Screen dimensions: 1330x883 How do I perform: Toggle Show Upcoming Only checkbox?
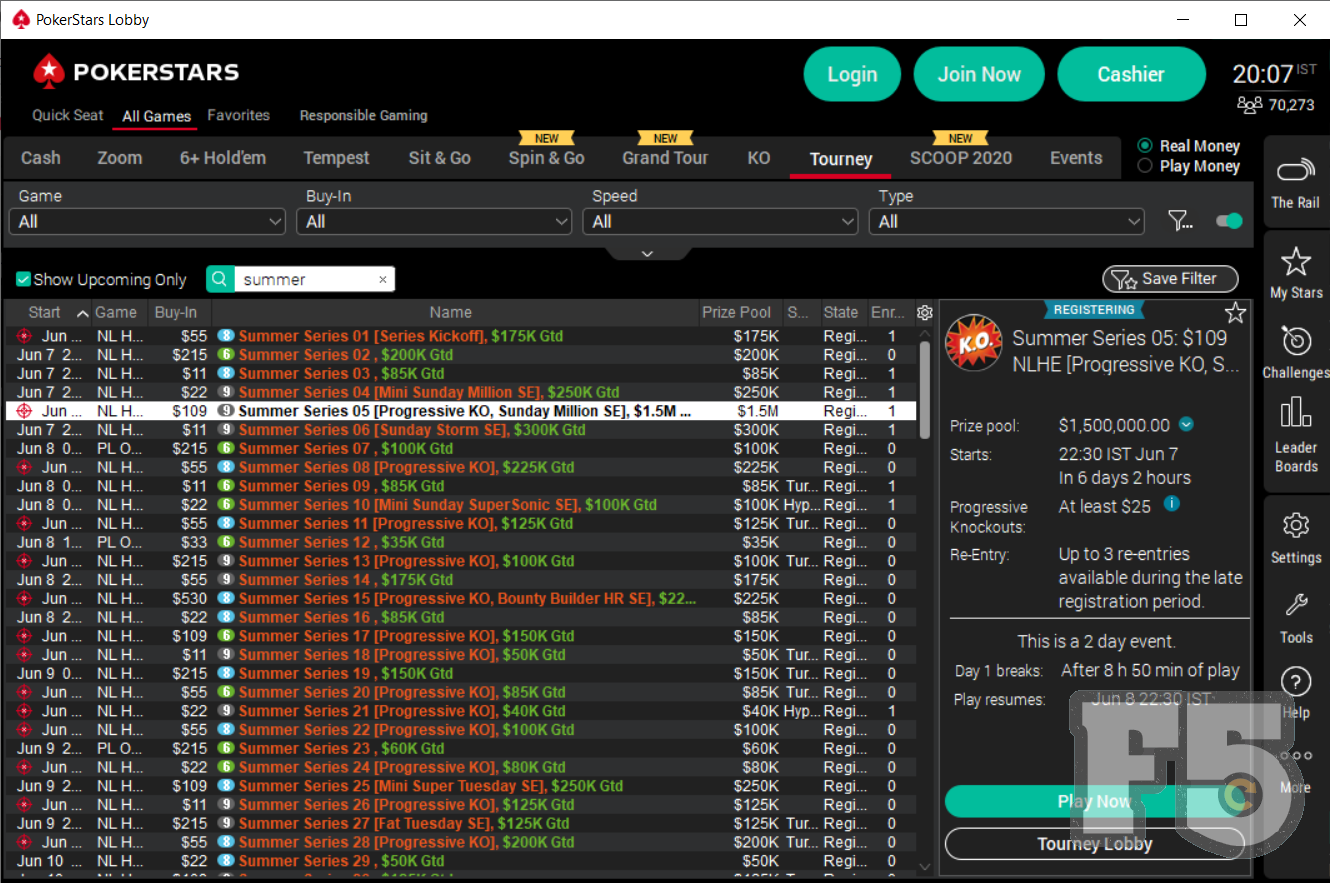(x=24, y=280)
